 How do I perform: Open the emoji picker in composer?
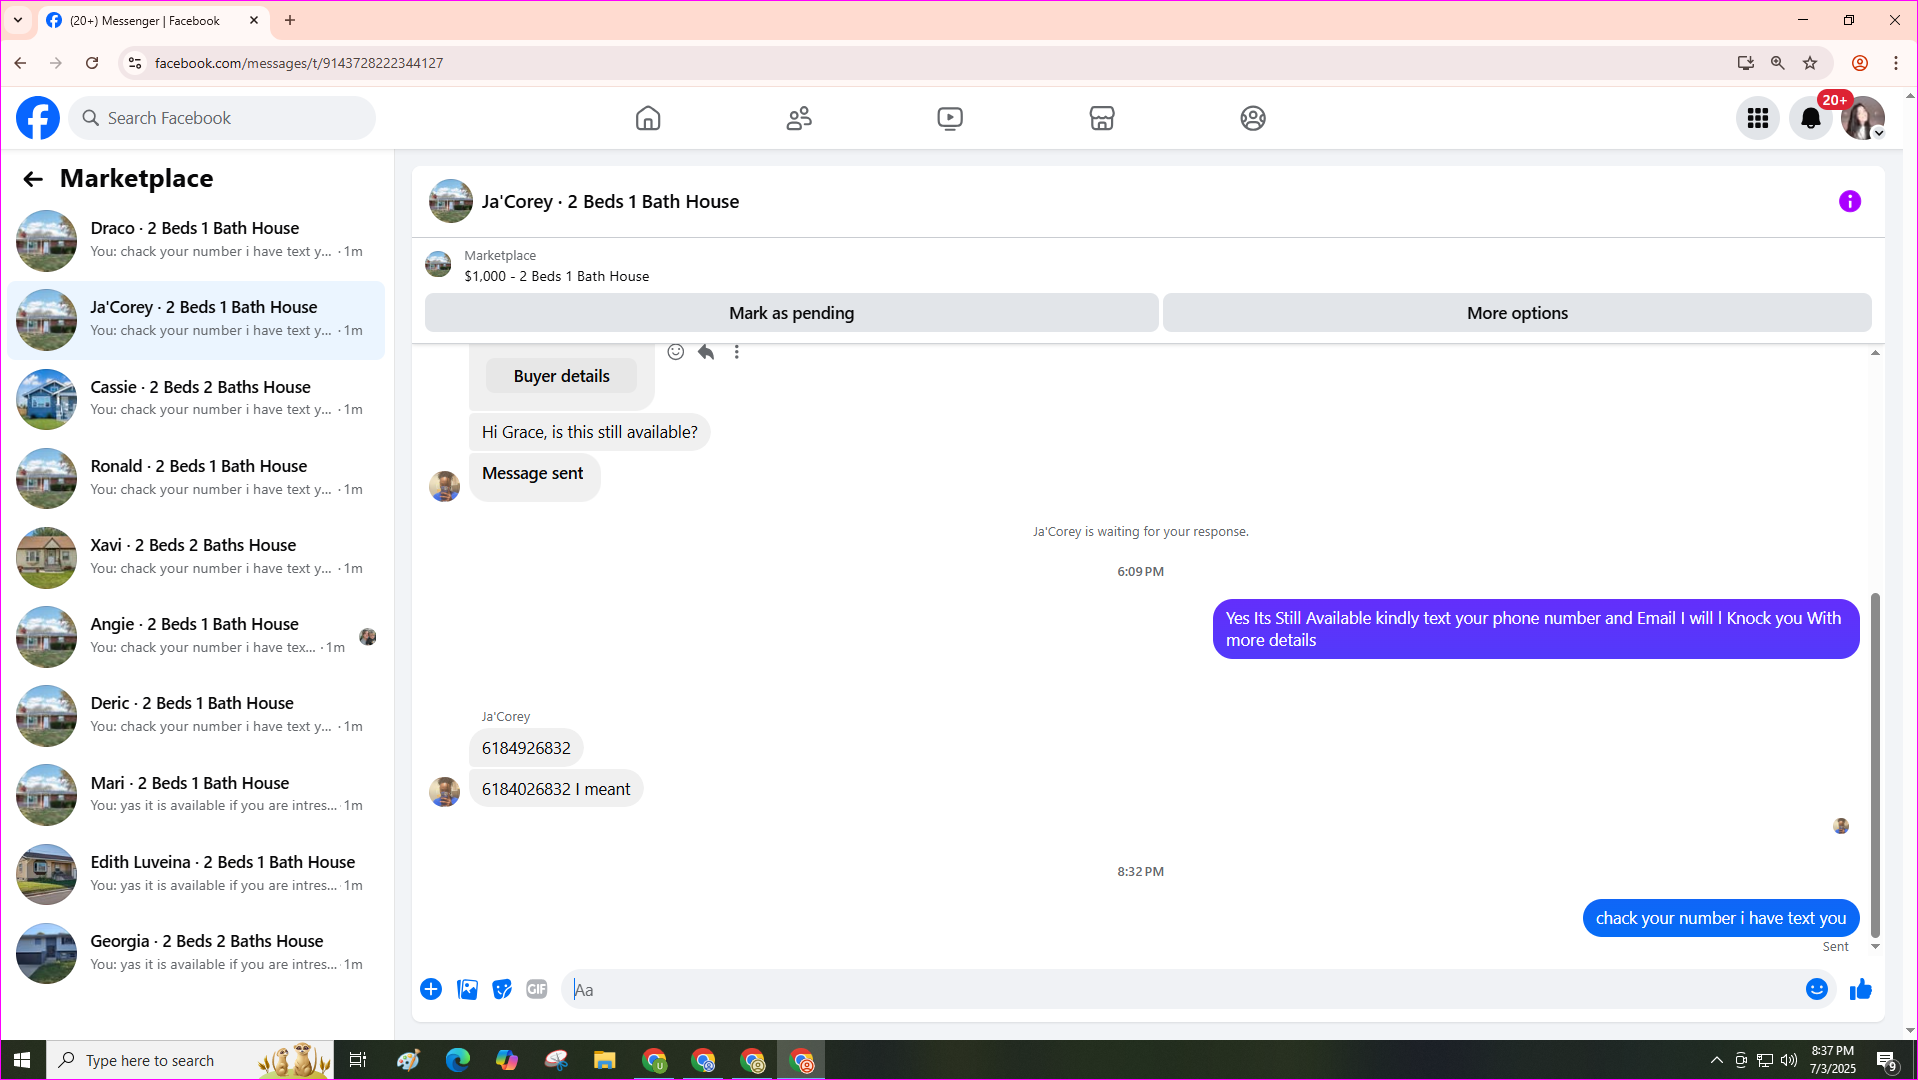1816,989
